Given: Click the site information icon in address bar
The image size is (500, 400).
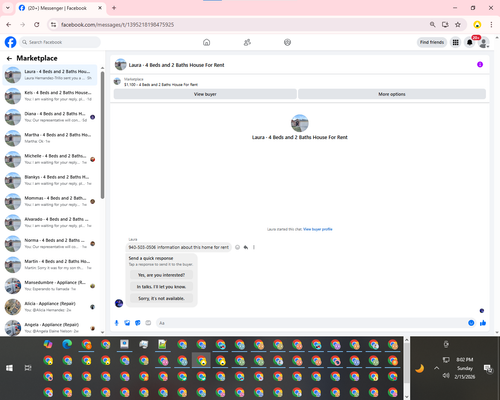Looking at the screenshot, I should pos(53,25).
